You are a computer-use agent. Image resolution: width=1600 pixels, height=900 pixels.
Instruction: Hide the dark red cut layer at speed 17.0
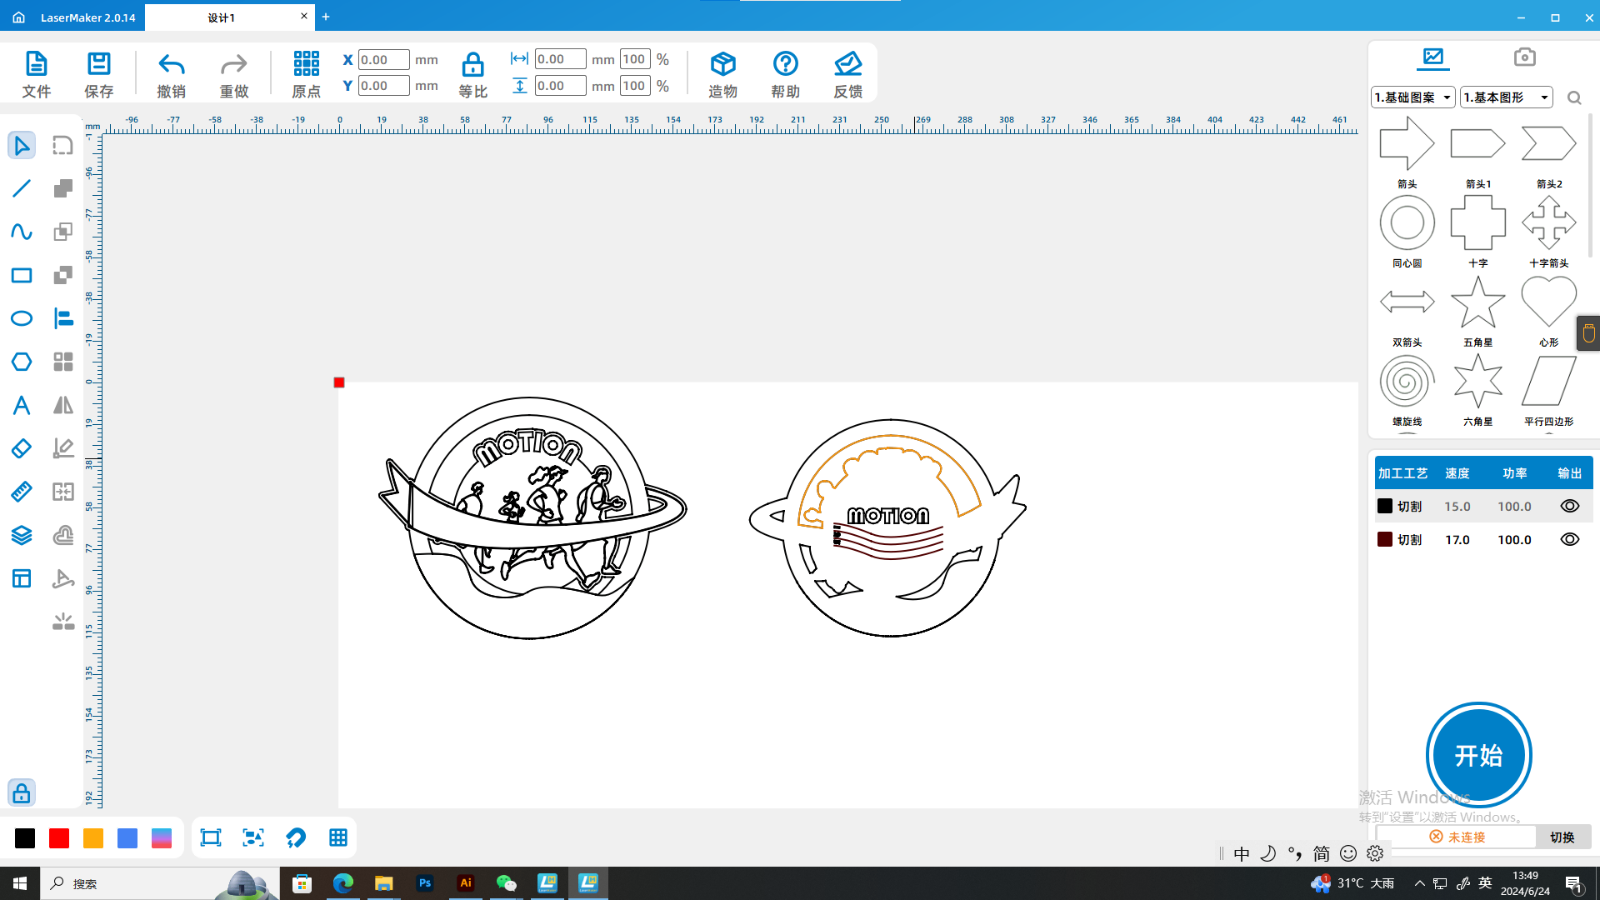click(x=1569, y=539)
